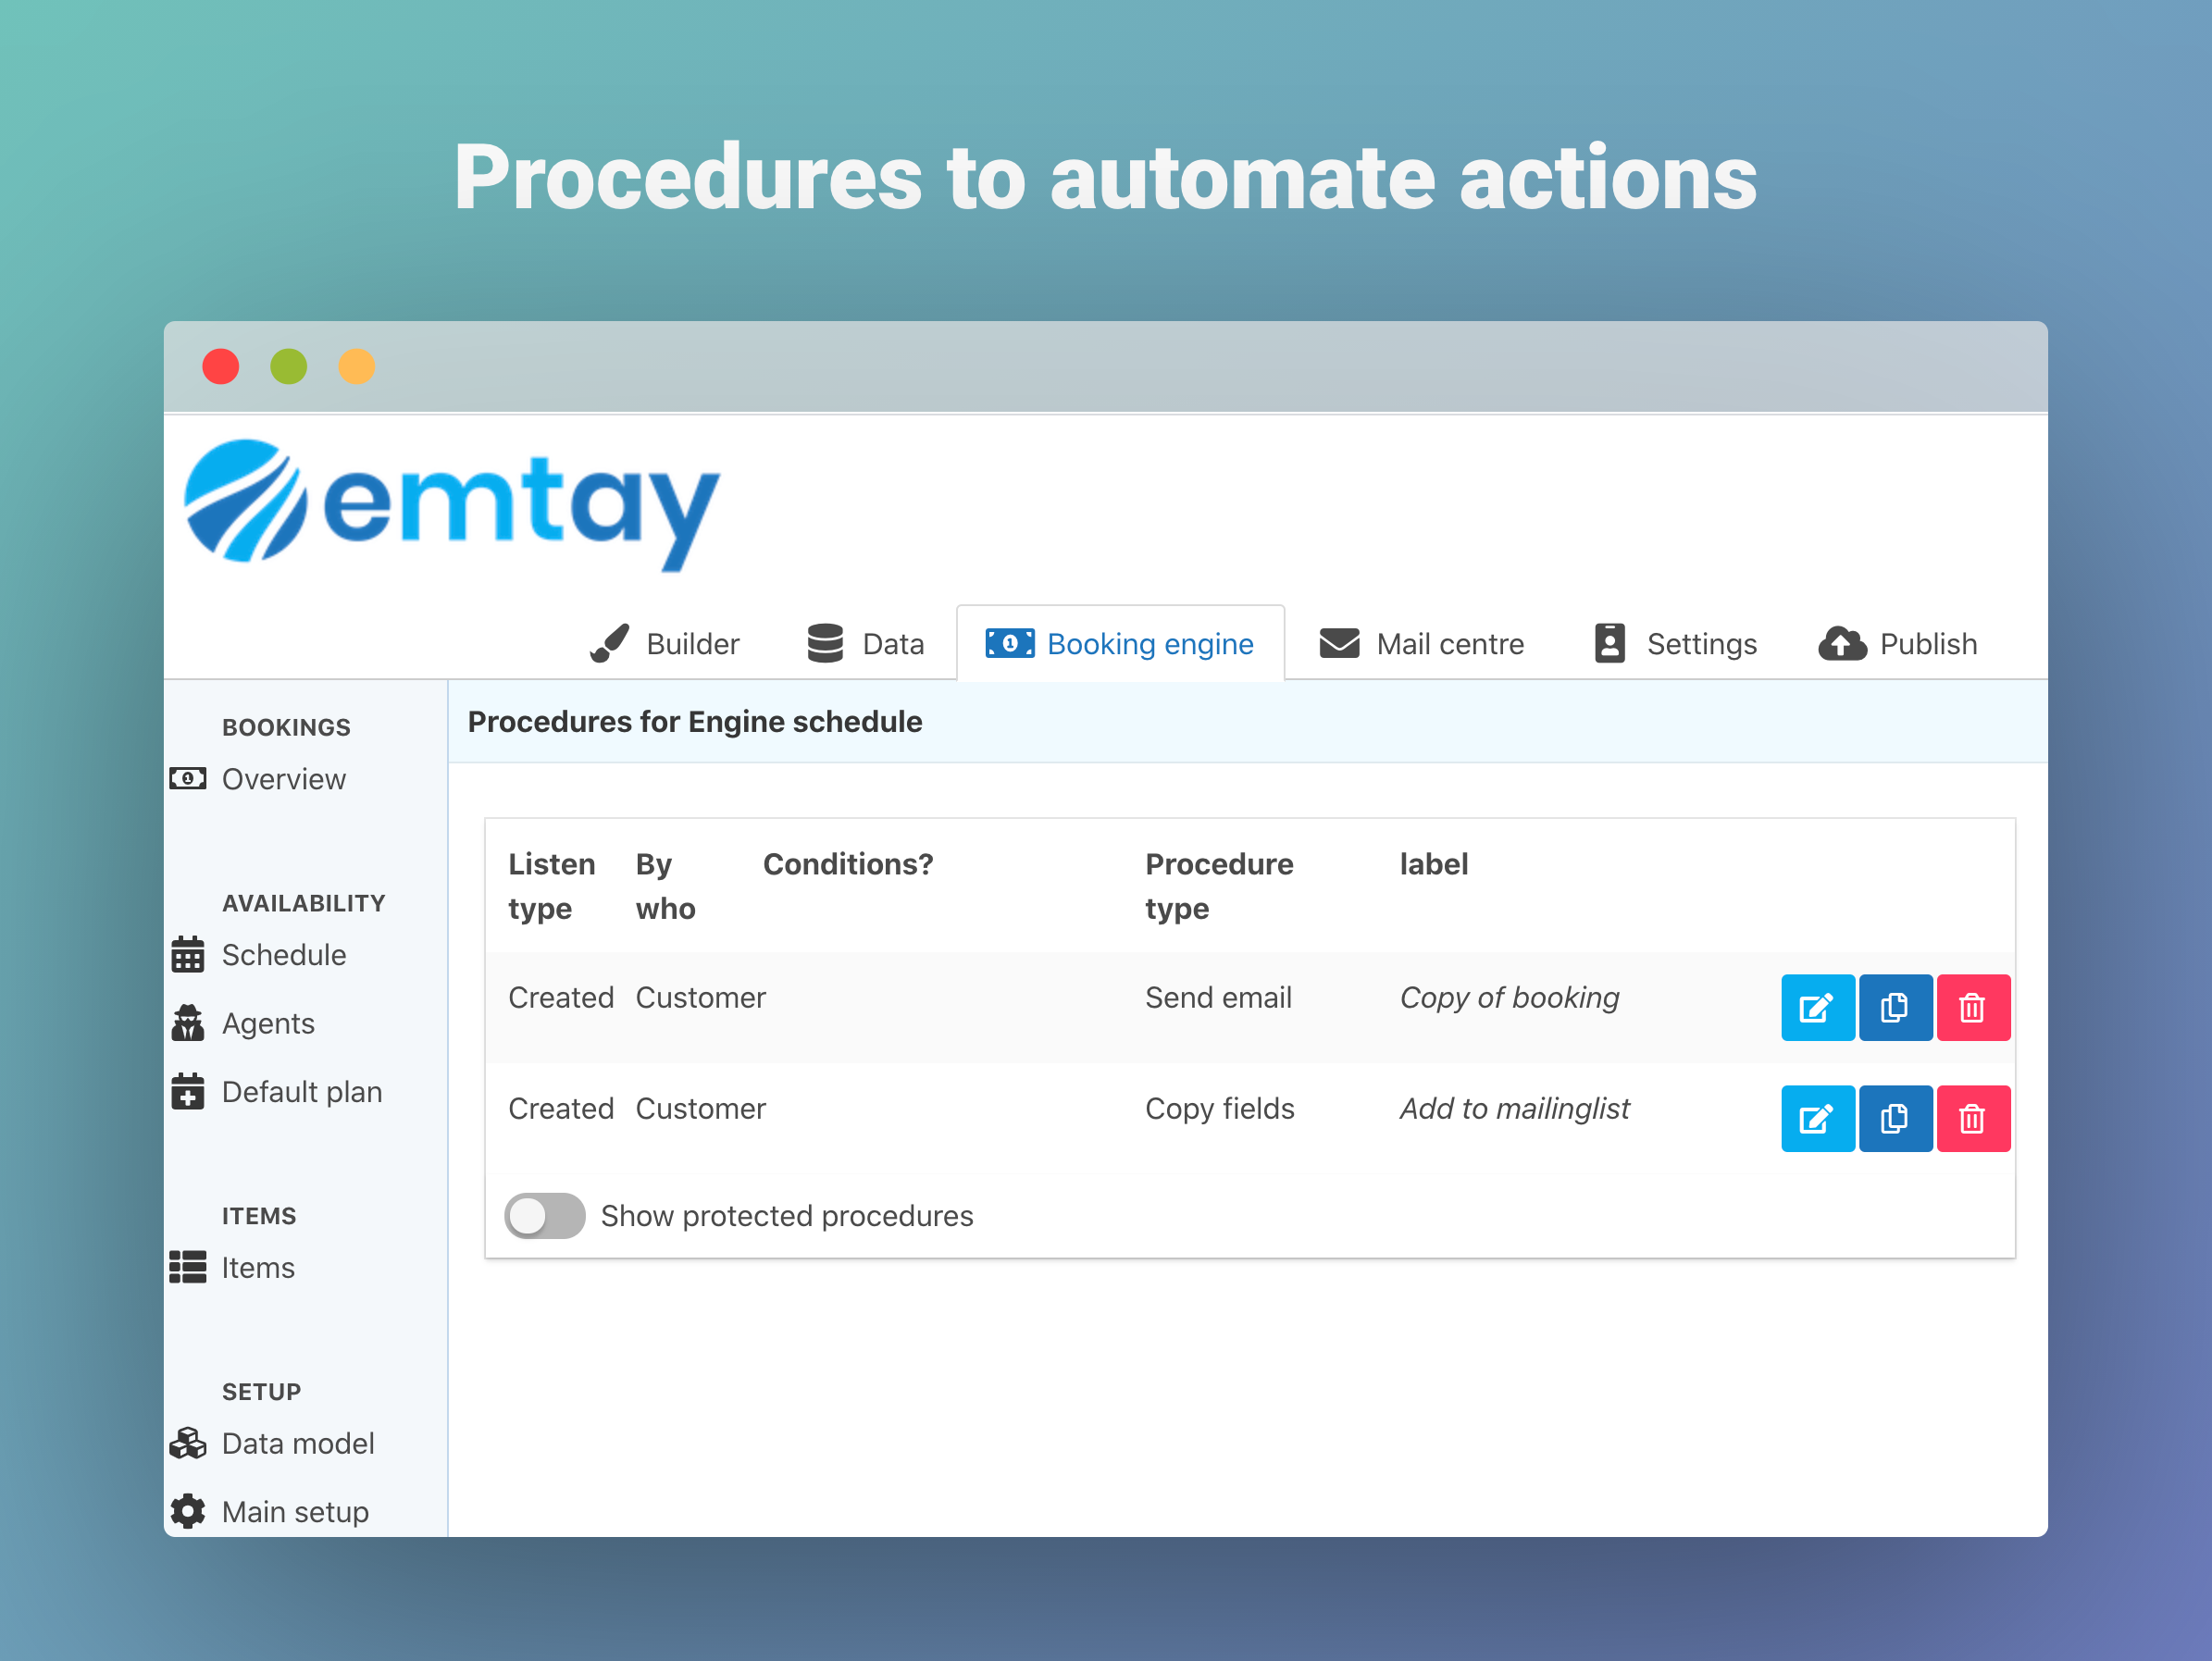This screenshot has height=1661, width=2212.
Task: Open Default plan in sidebar
Action: (301, 1092)
